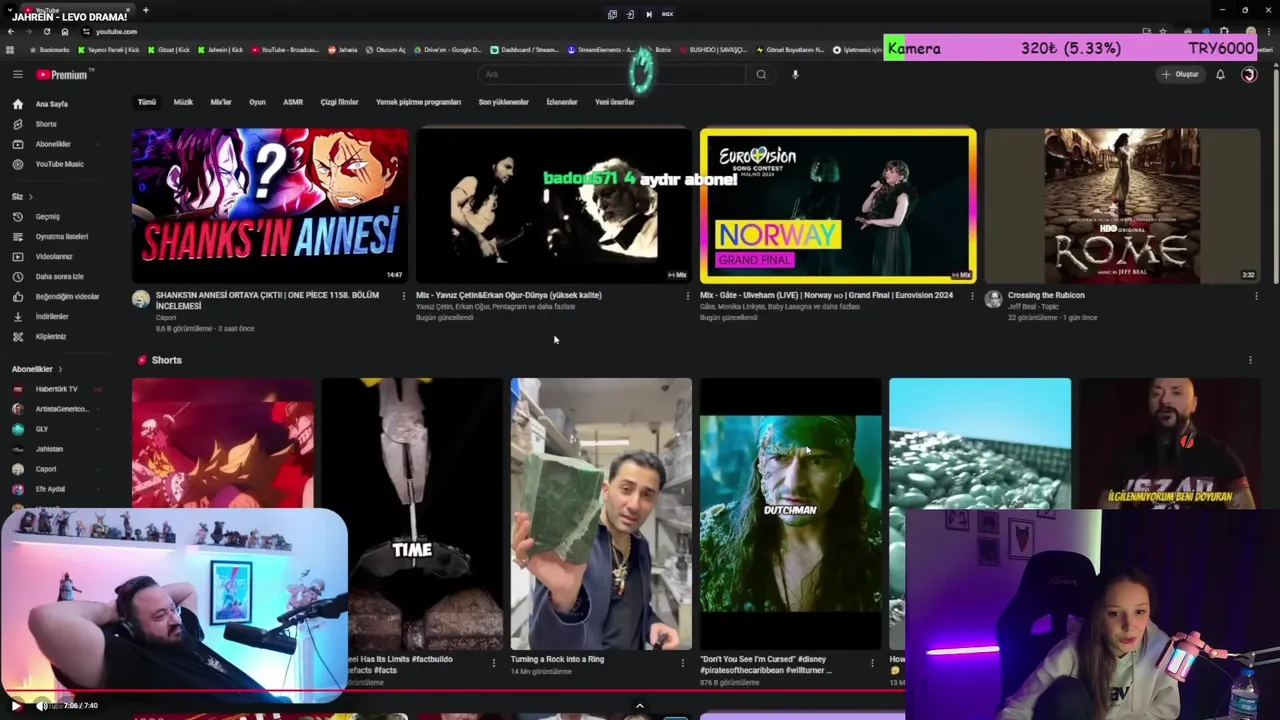The image size is (1280, 720).
Task: Select the ASMR filter chip
Action: (x=293, y=102)
